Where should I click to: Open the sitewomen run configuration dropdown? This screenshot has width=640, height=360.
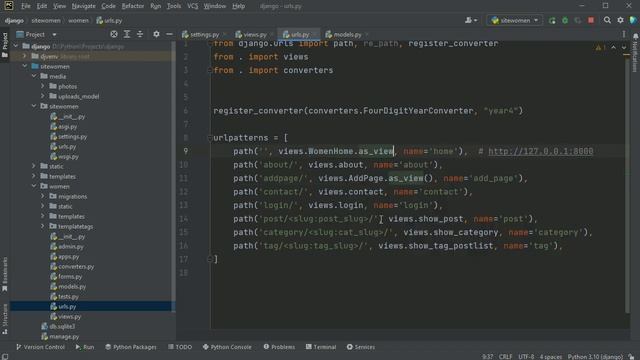514,20
